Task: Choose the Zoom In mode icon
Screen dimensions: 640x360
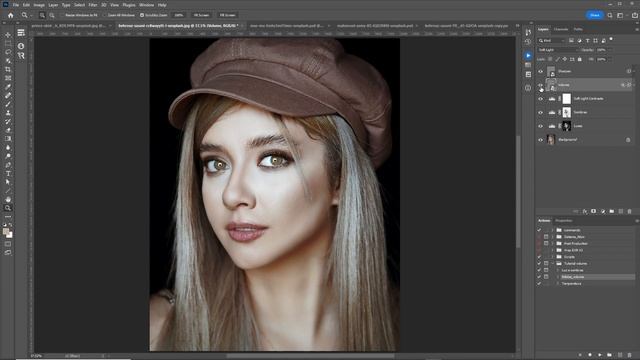Action: click(42, 15)
